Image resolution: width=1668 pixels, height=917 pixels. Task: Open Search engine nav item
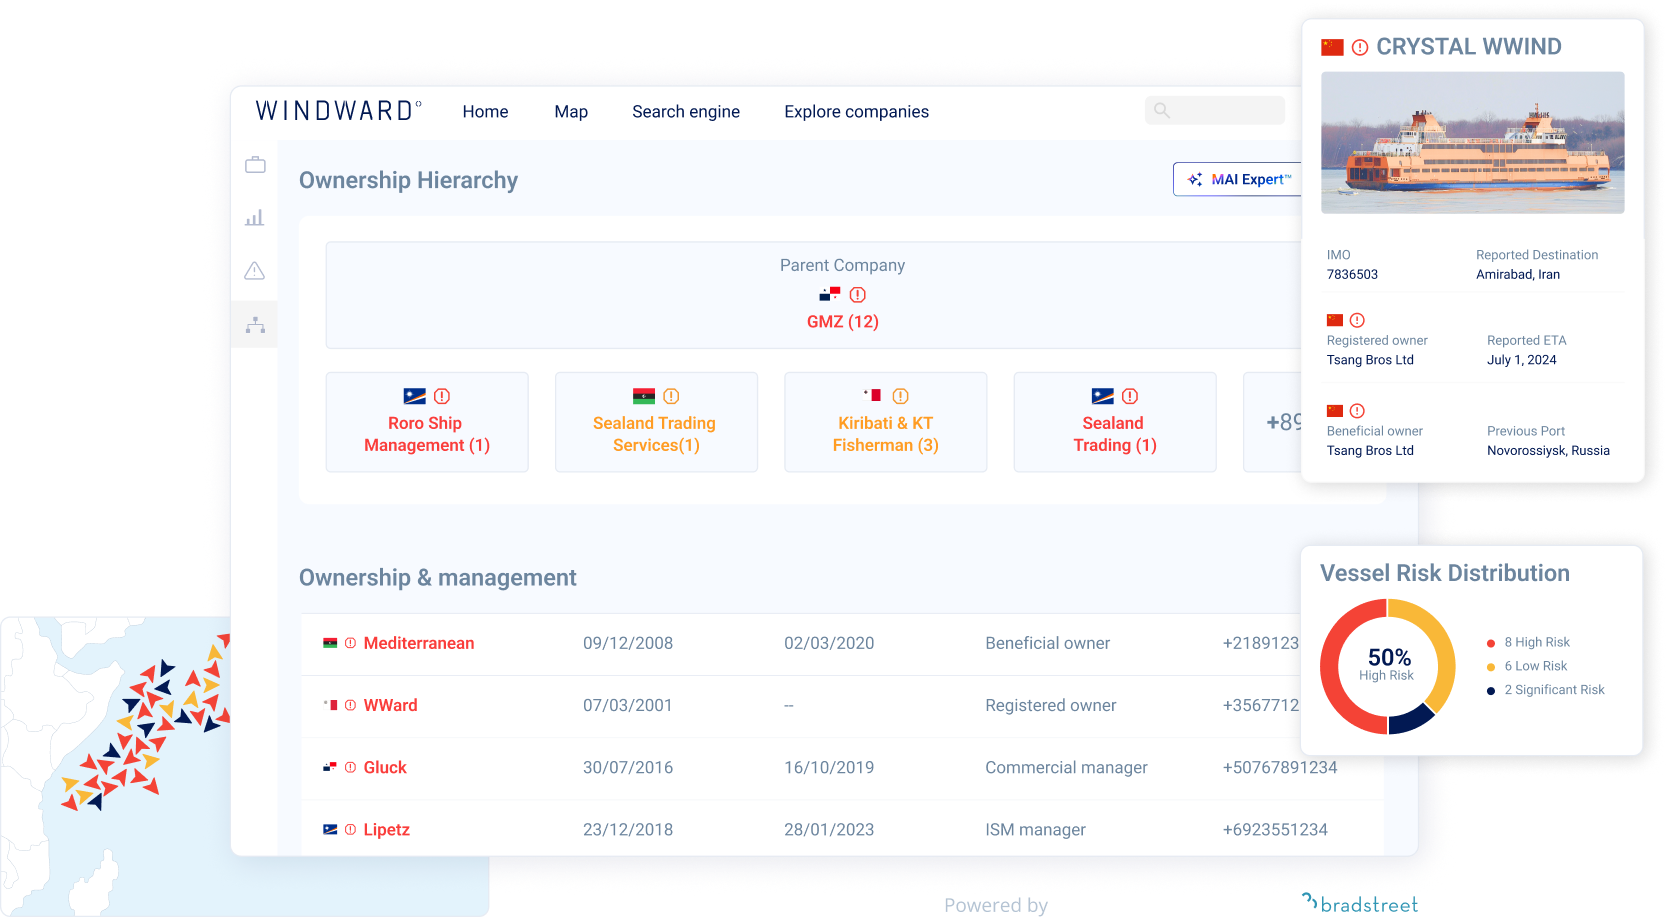point(686,112)
